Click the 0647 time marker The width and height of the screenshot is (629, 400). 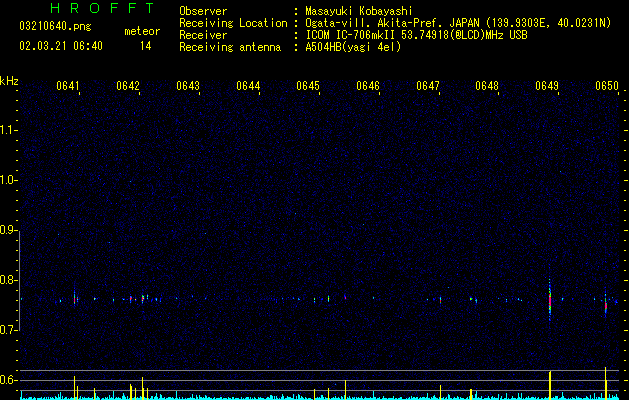pos(428,86)
